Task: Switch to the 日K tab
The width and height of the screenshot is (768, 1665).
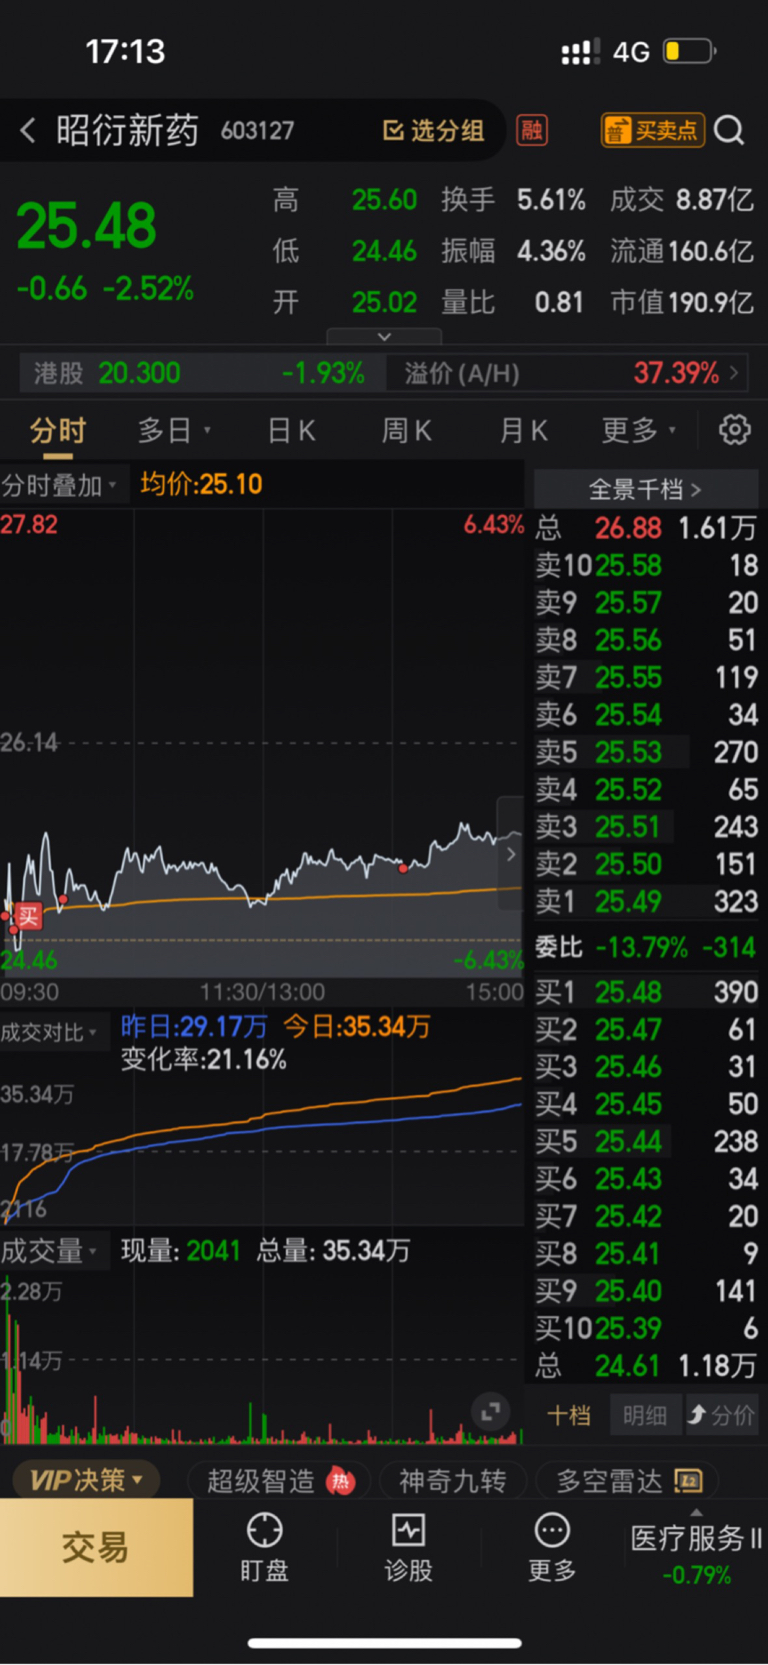Action: (291, 431)
